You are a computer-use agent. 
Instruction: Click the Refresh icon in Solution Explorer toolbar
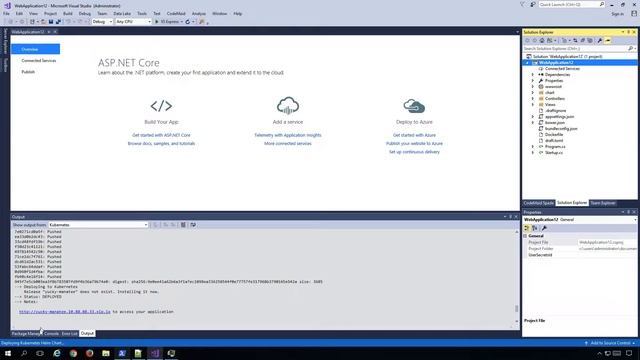pyautogui.click(x=575, y=40)
